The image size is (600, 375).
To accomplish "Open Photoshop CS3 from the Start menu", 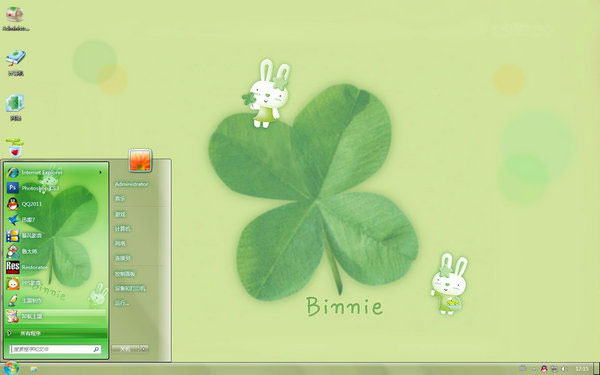I will coord(55,188).
